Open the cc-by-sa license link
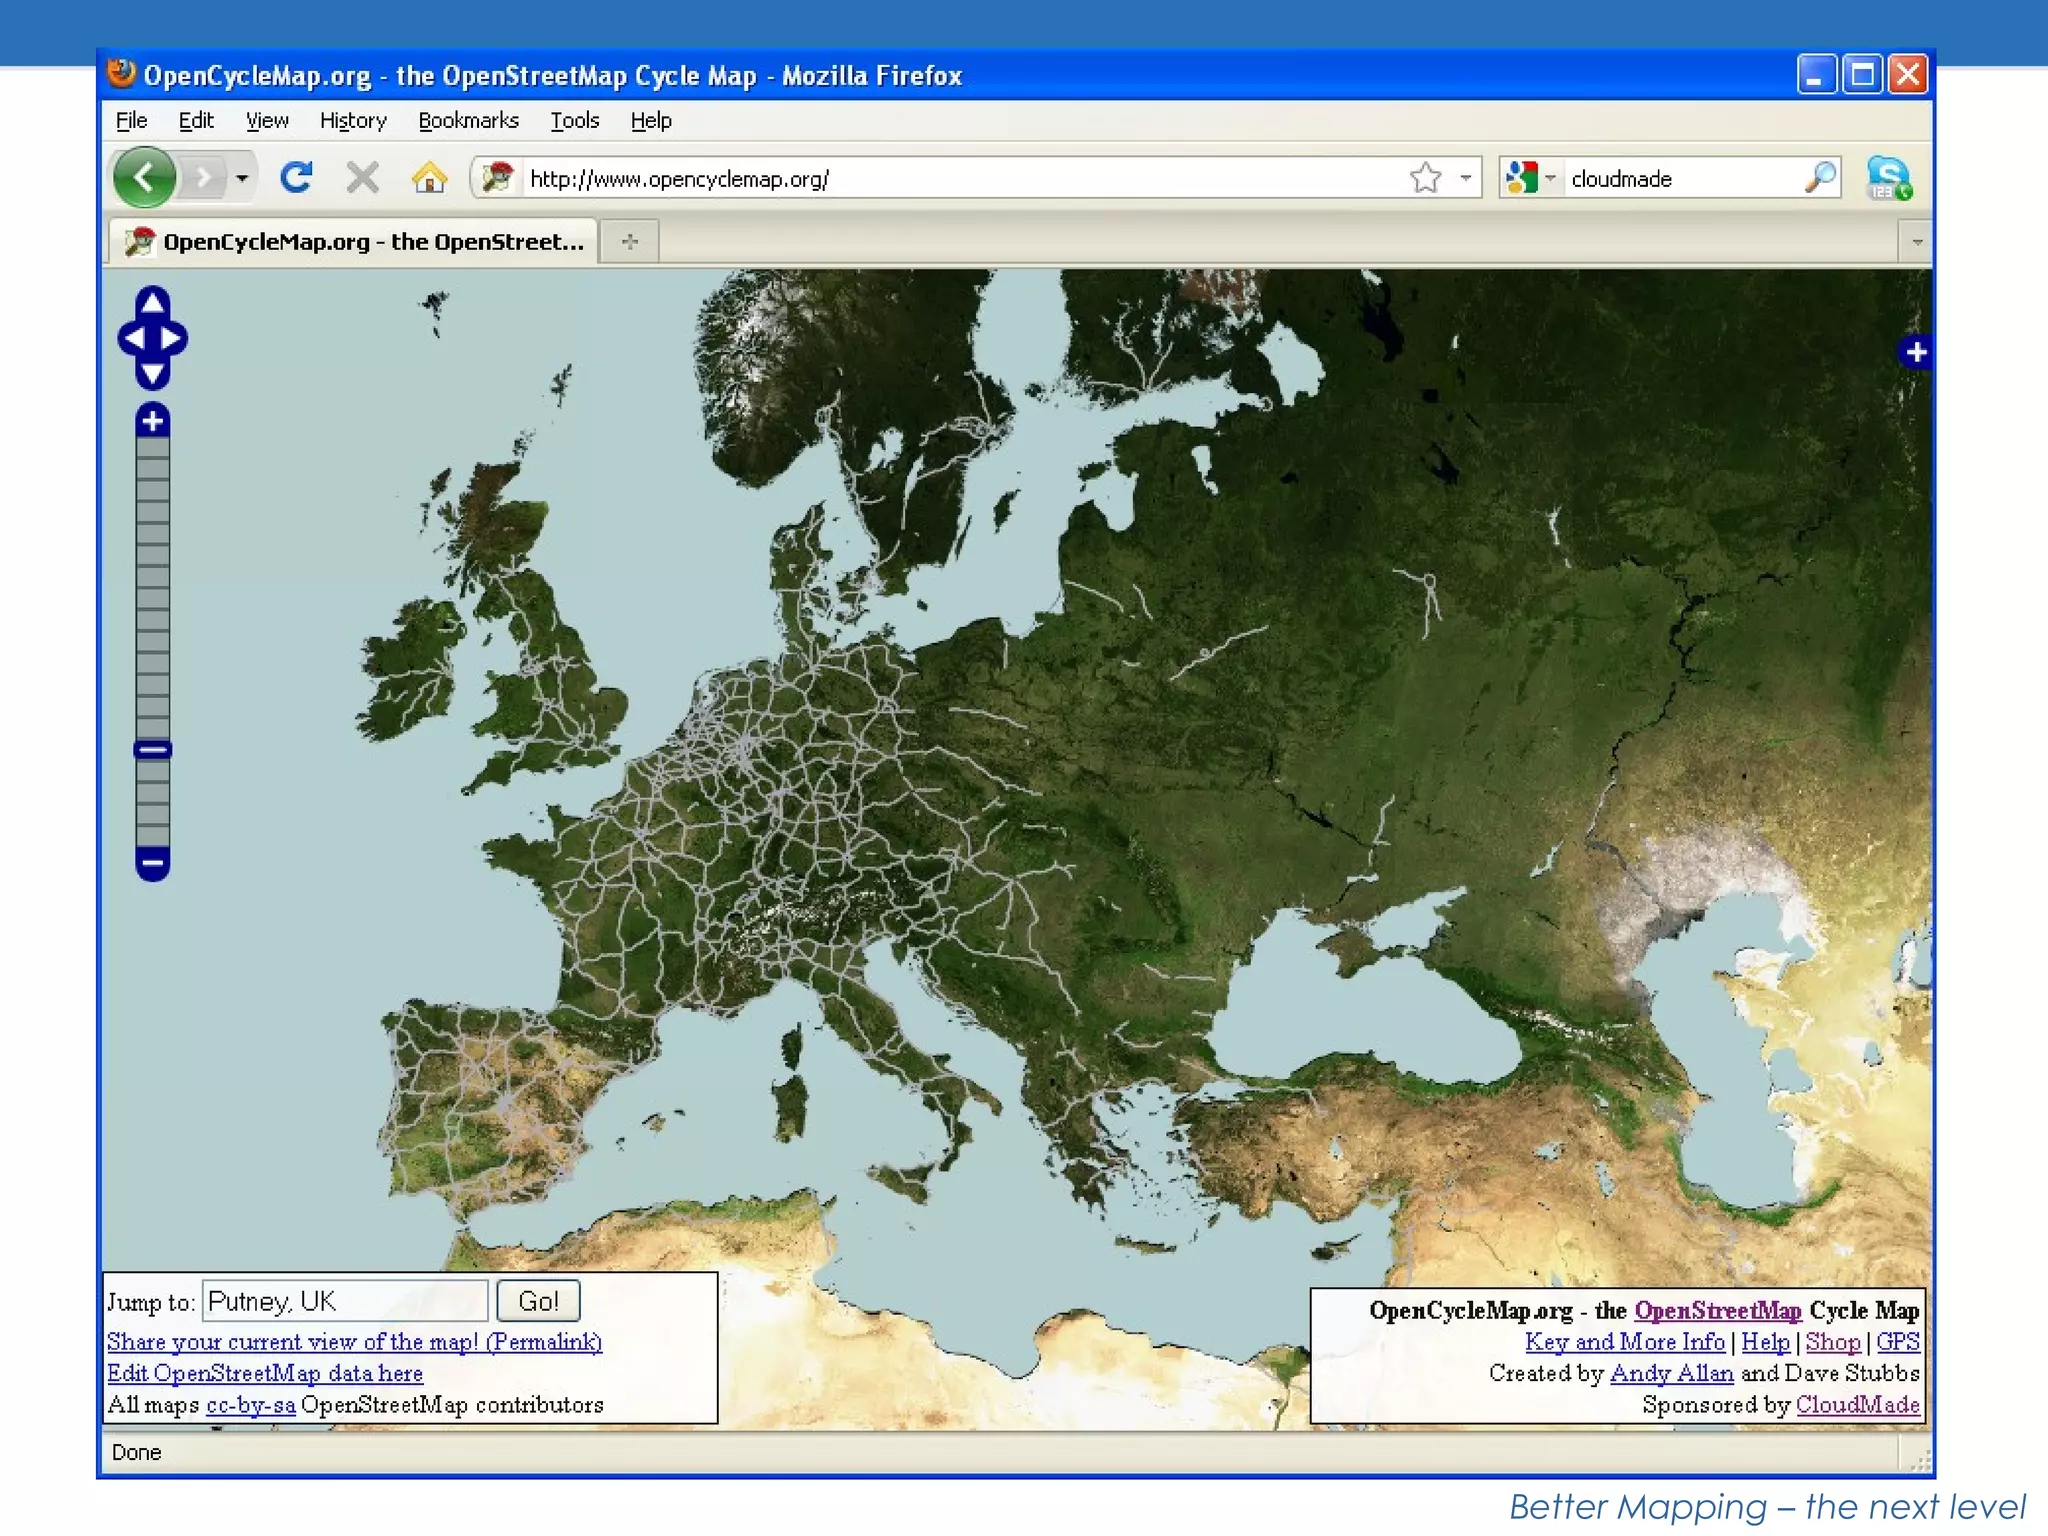Image resolution: width=2048 pixels, height=1536 pixels. click(x=251, y=1405)
